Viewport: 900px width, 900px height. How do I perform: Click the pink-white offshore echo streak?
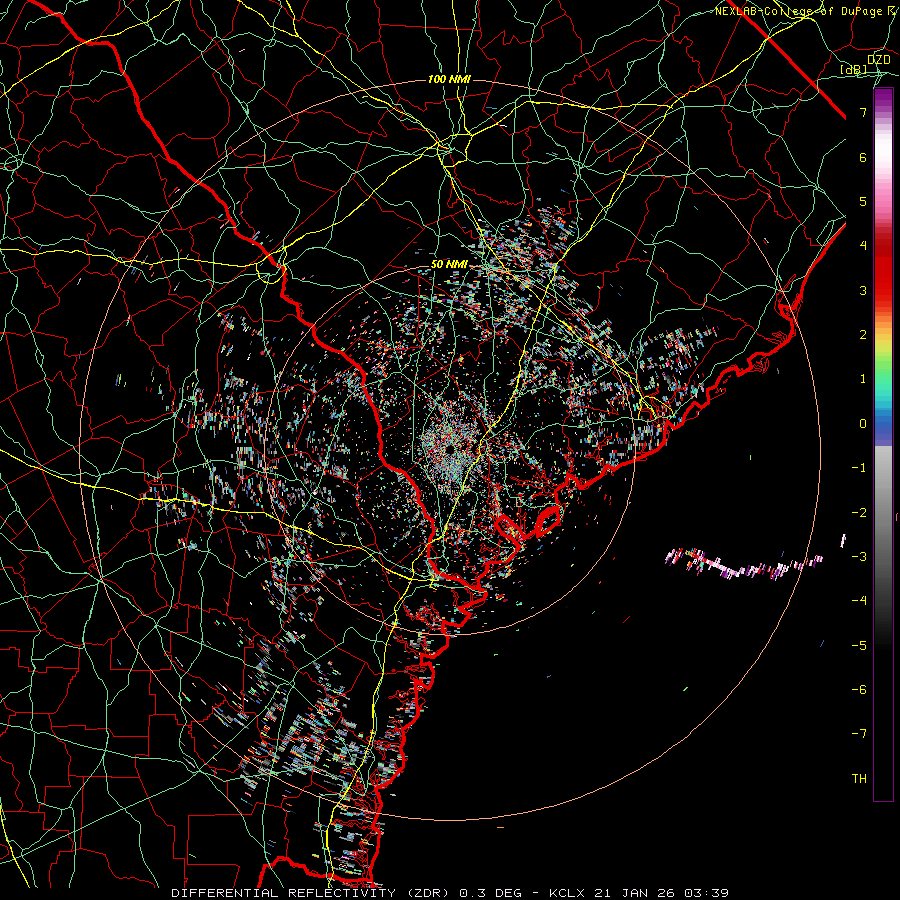744,563
